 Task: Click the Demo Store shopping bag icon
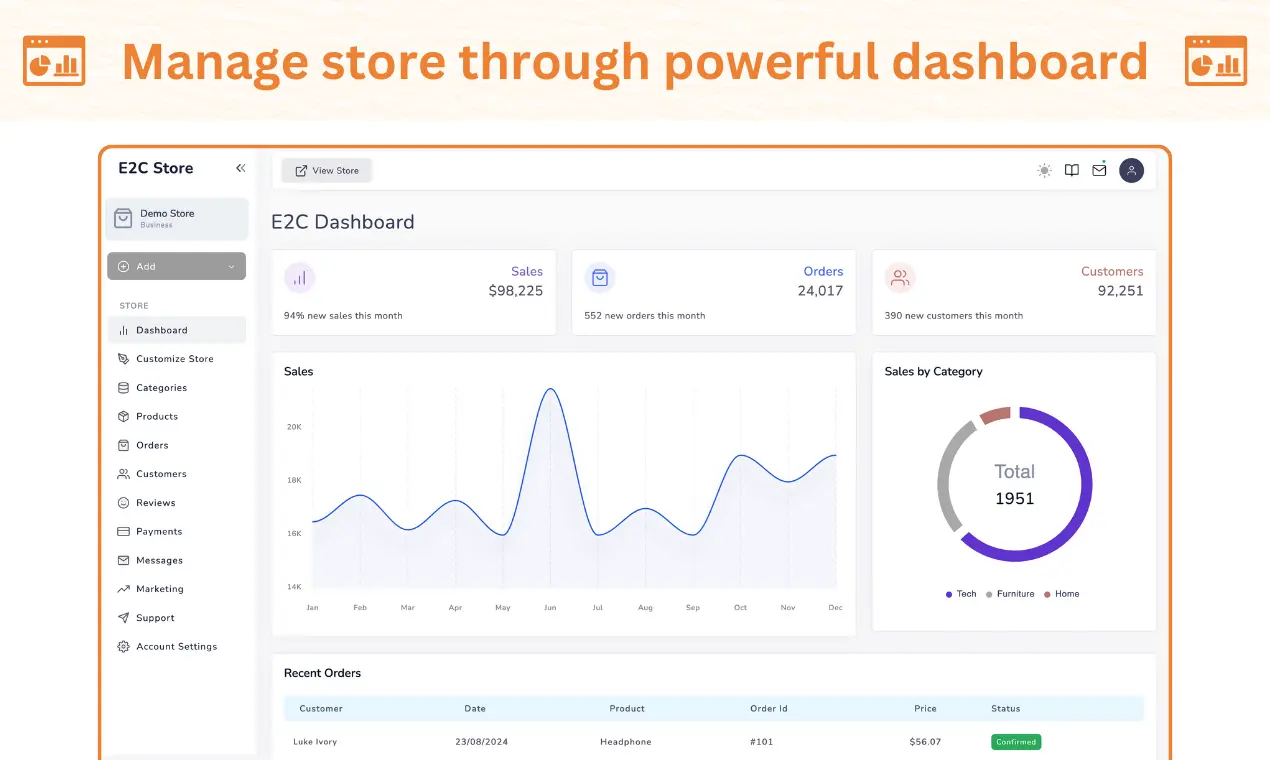(x=123, y=218)
